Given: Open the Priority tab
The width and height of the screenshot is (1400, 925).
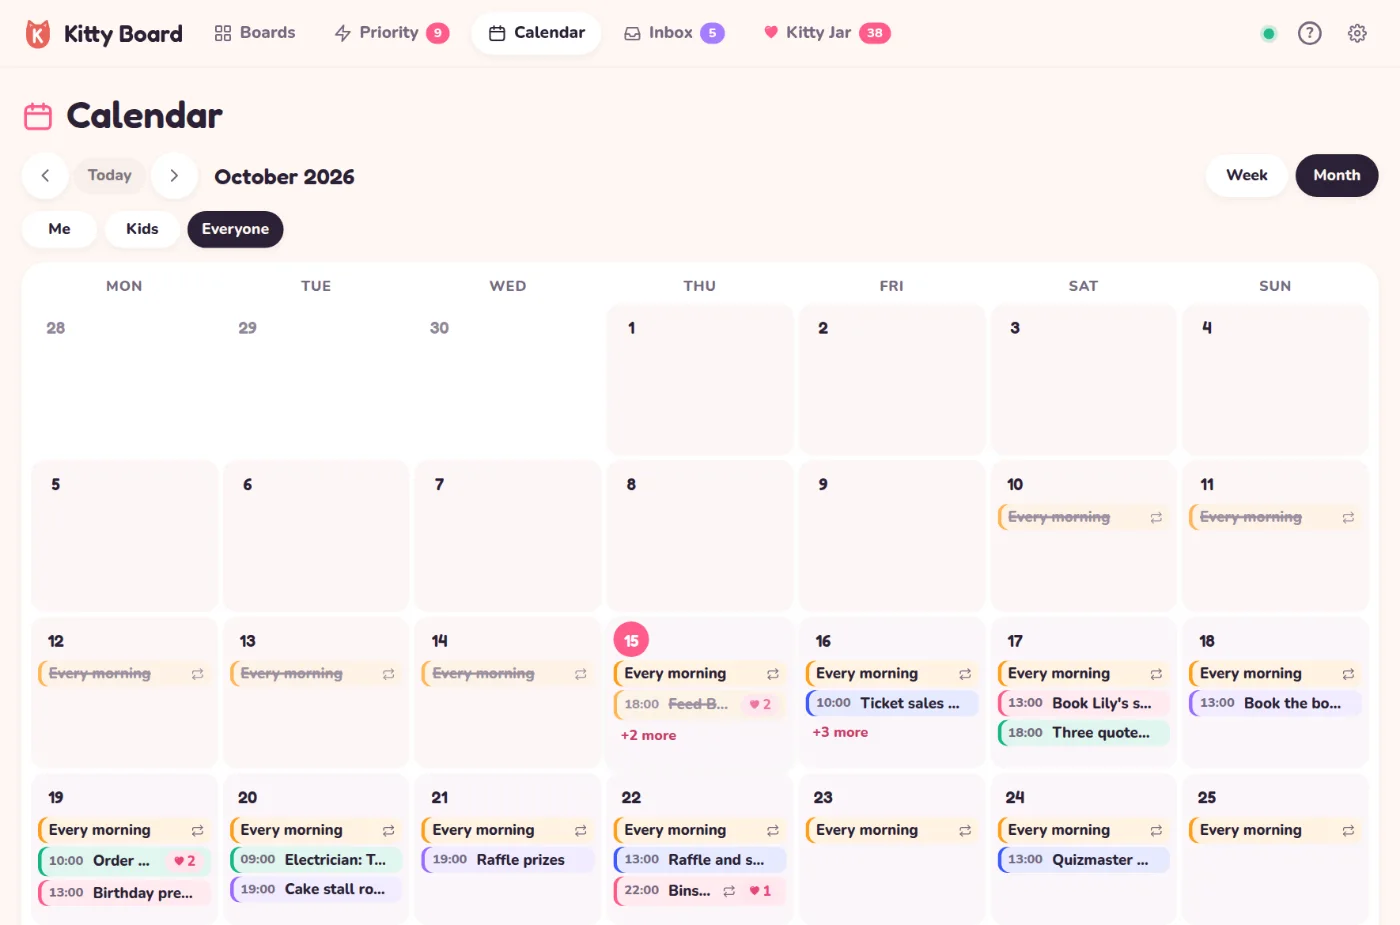Looking at the screenshot, I should (x=391, y=33).
